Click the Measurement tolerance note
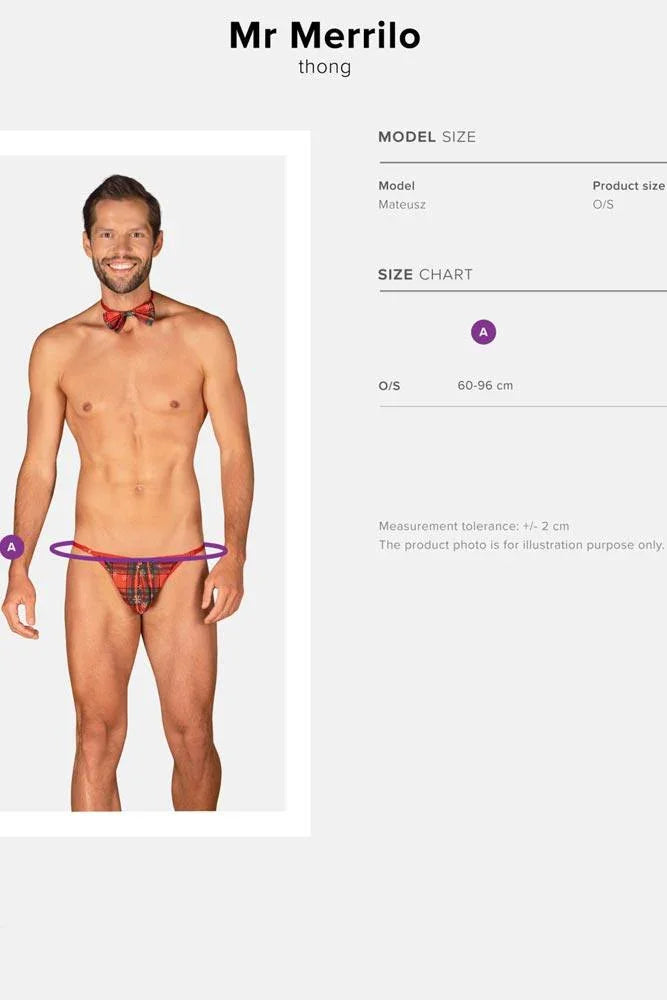667x1000 pixels. click(x=474, y=526)
